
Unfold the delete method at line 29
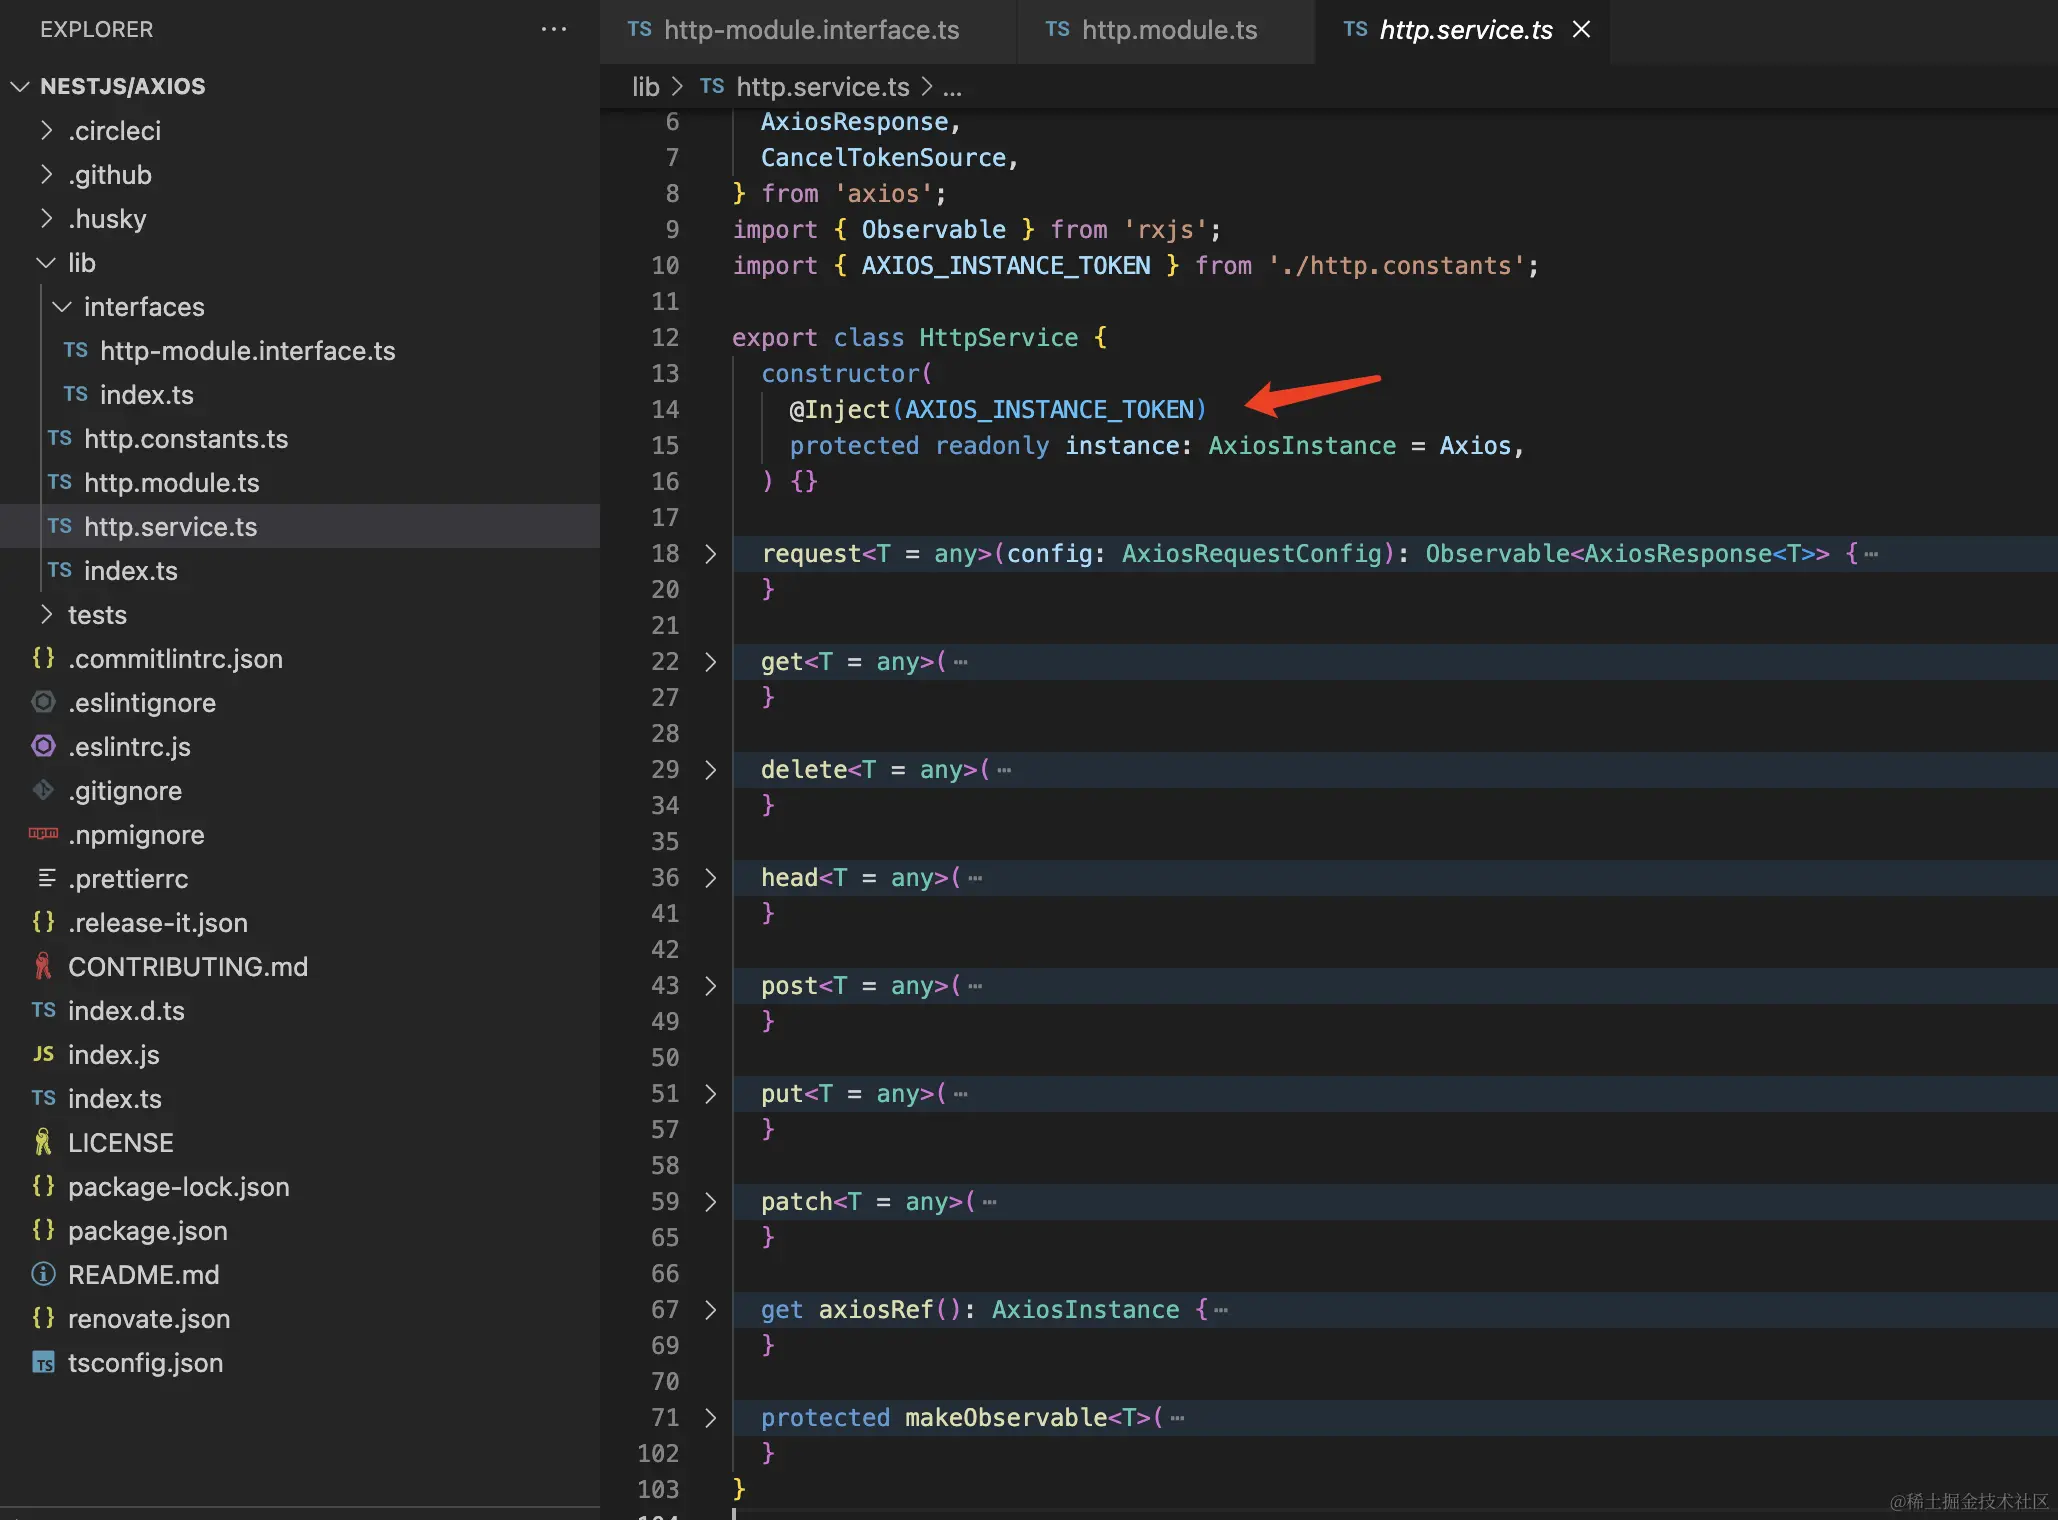coord(710,770)
